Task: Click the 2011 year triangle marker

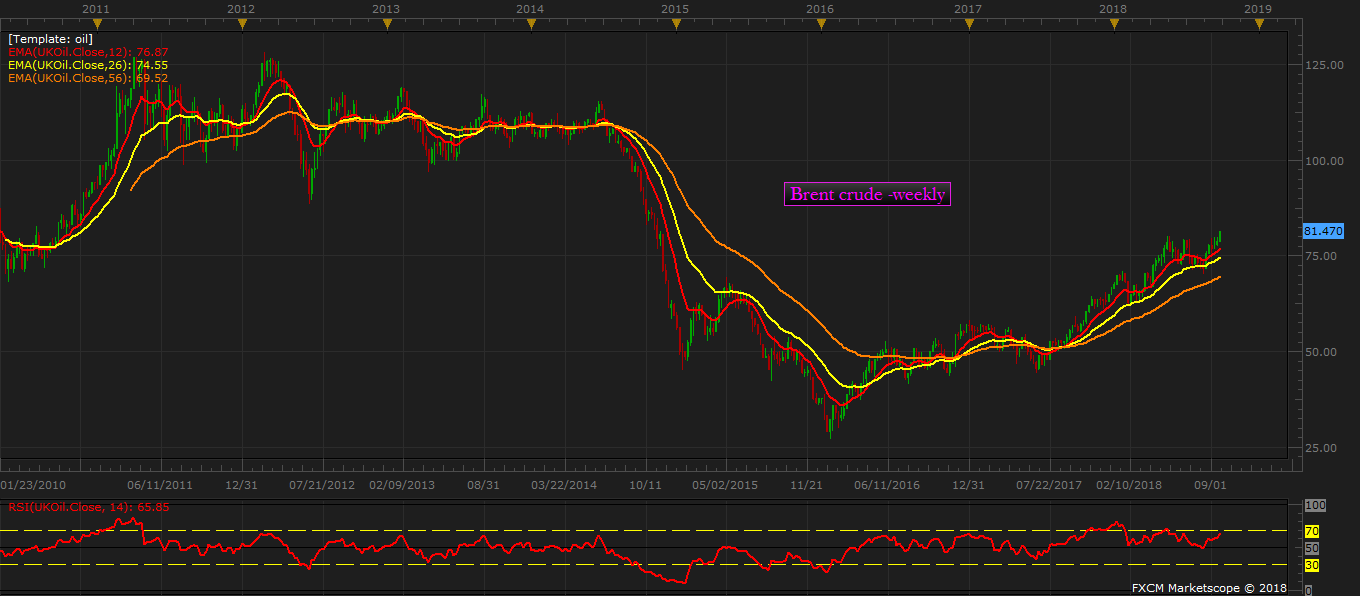Action: [x=97, y=23]
